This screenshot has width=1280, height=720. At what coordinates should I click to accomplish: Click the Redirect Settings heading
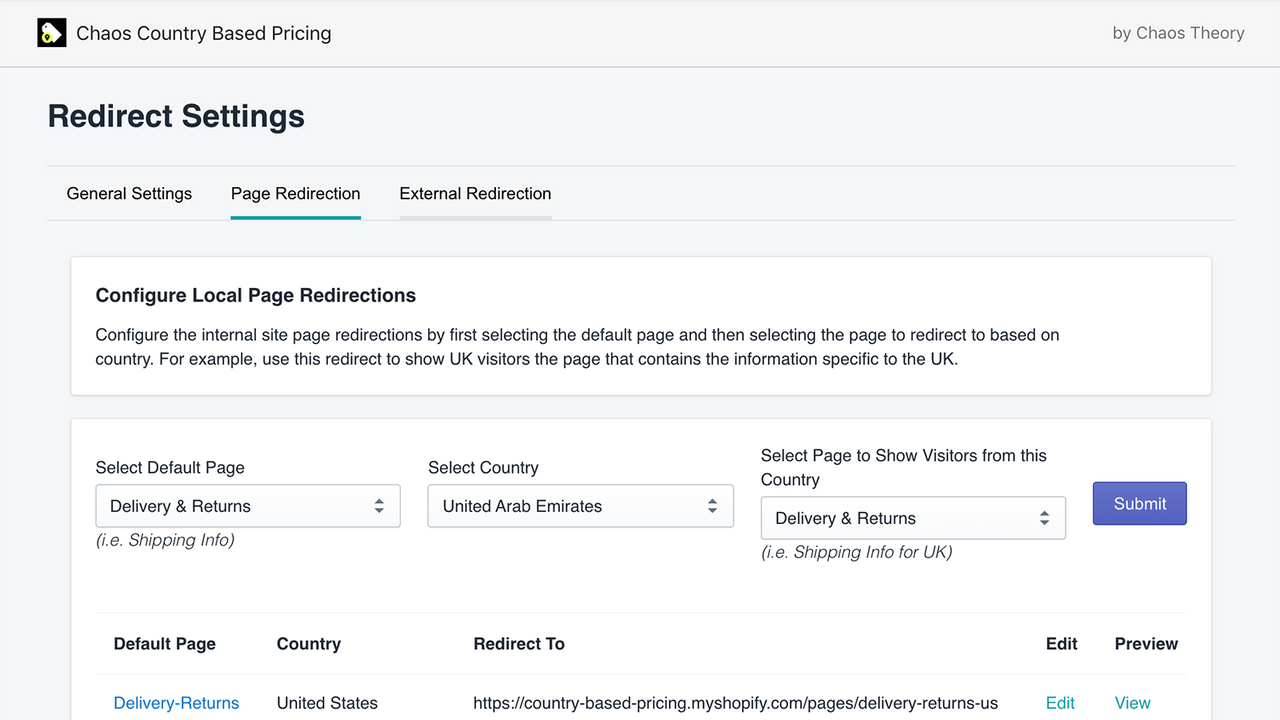point(176,116)
